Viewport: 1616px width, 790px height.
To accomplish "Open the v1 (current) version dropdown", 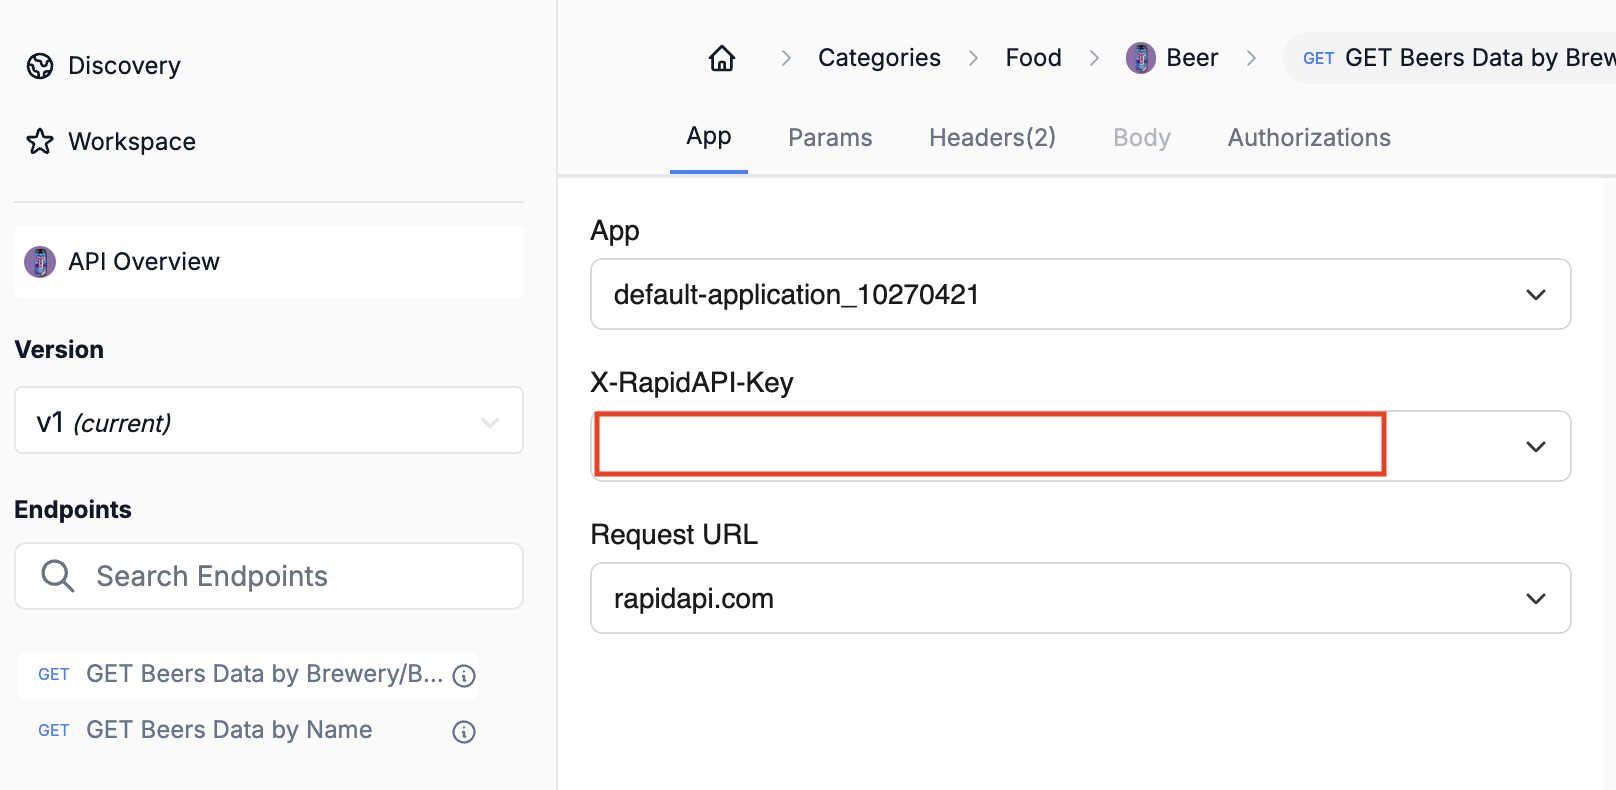I will pos(269,421).
